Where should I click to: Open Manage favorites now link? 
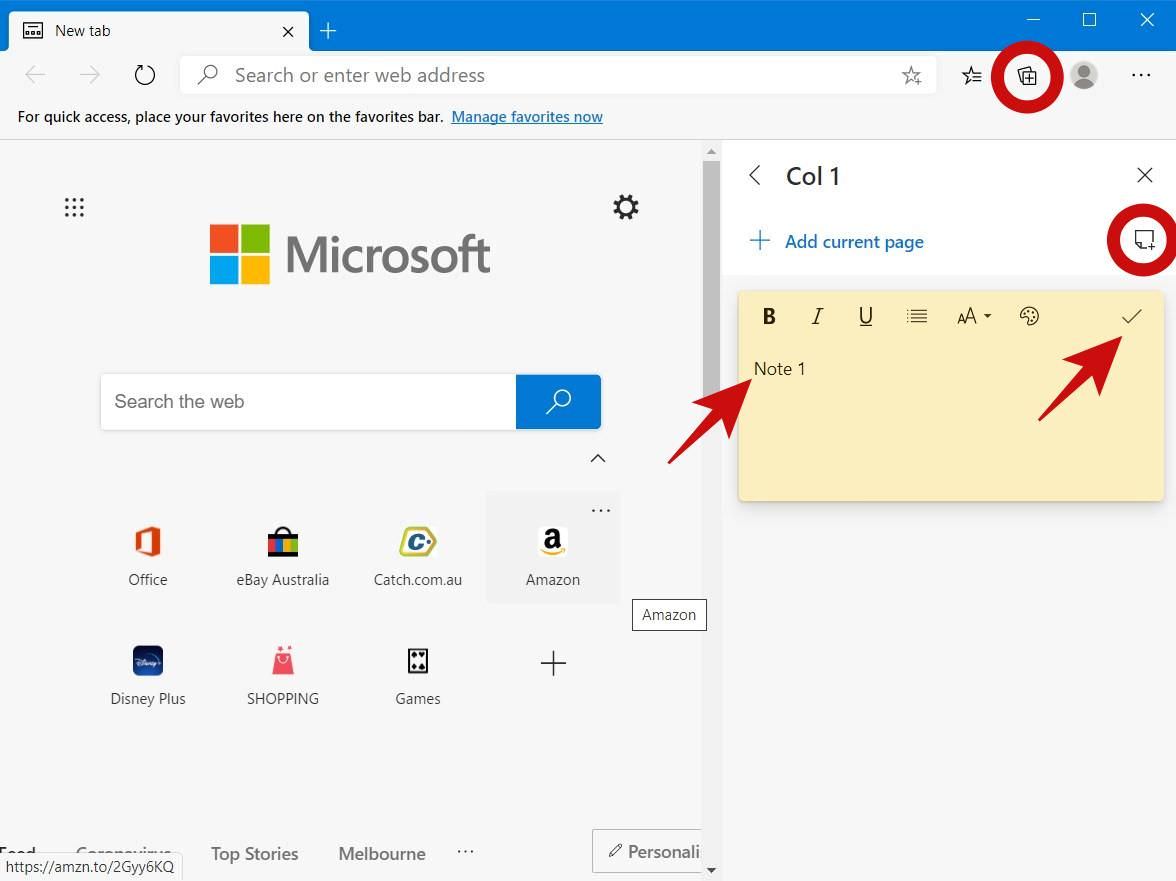[x=526, y=117]
